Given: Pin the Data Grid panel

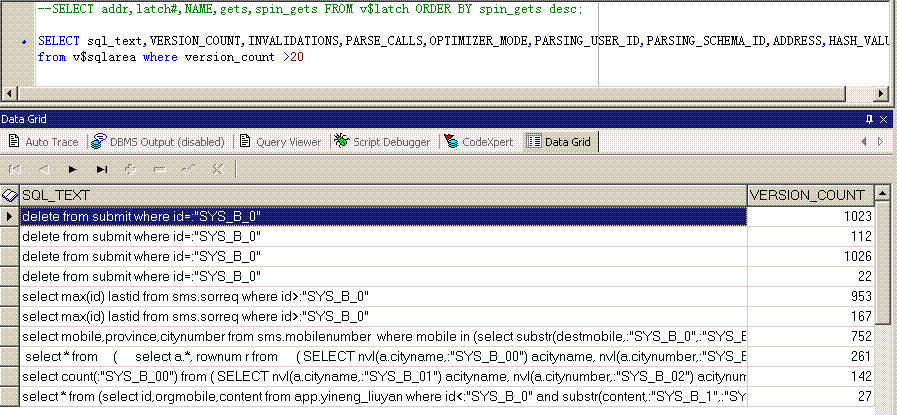Looking at the screenshot, I should pos(868,118).
